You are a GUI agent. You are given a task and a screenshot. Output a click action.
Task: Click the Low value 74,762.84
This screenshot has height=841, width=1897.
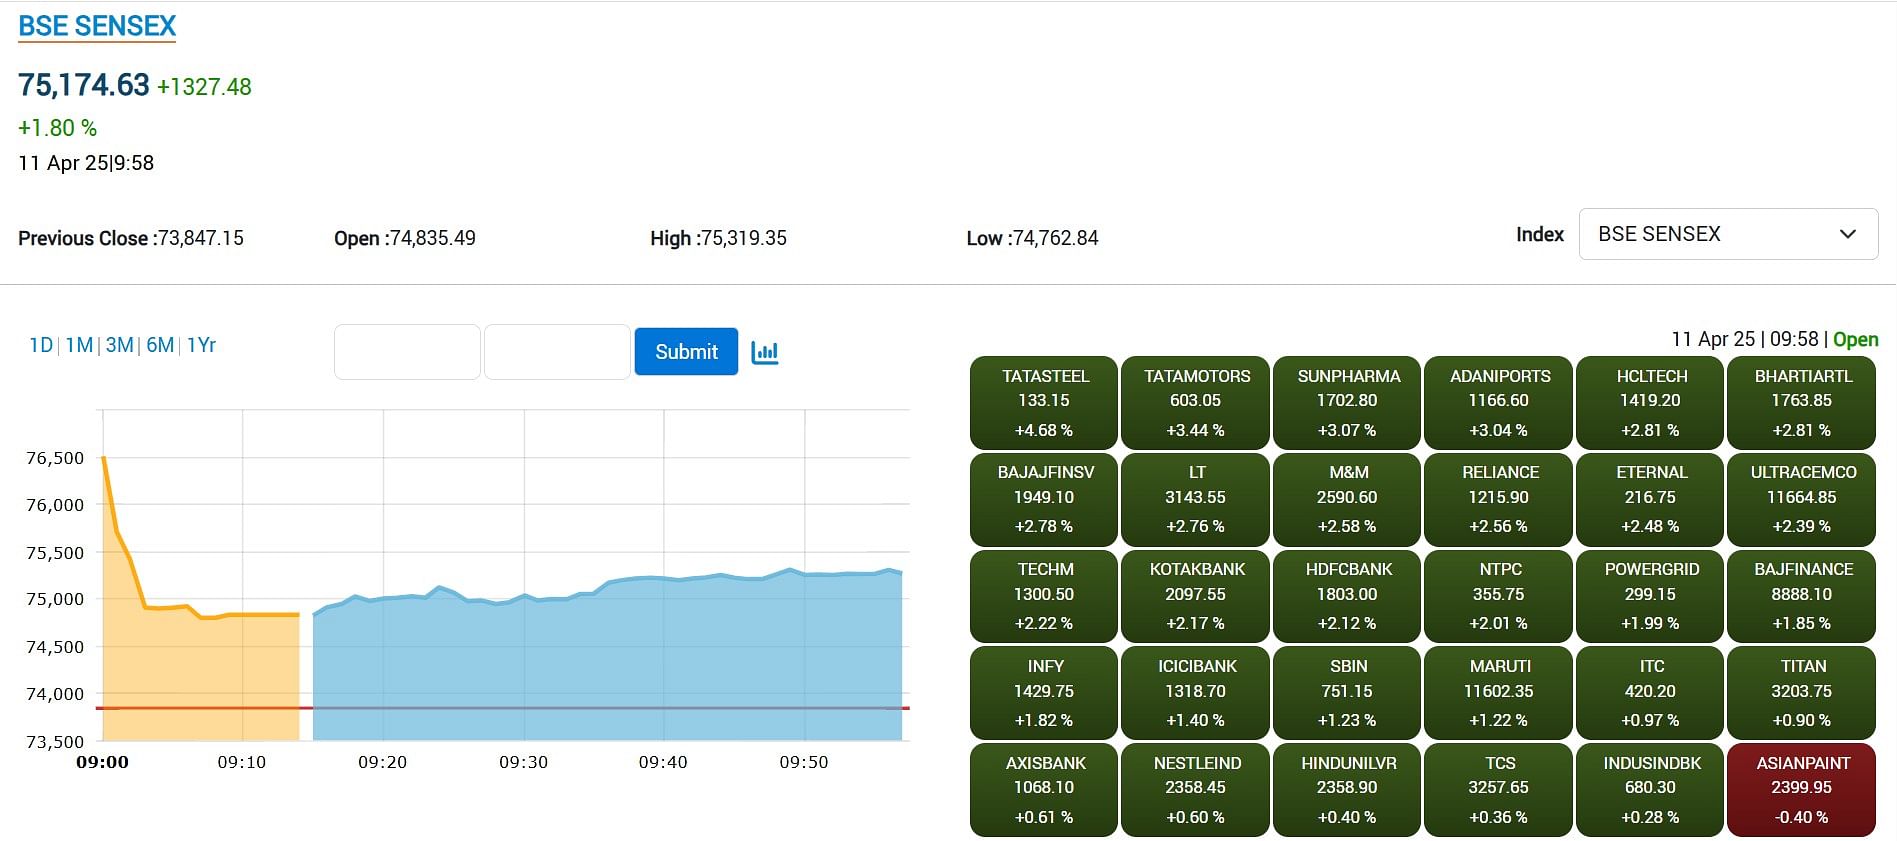click(1055, 238)
